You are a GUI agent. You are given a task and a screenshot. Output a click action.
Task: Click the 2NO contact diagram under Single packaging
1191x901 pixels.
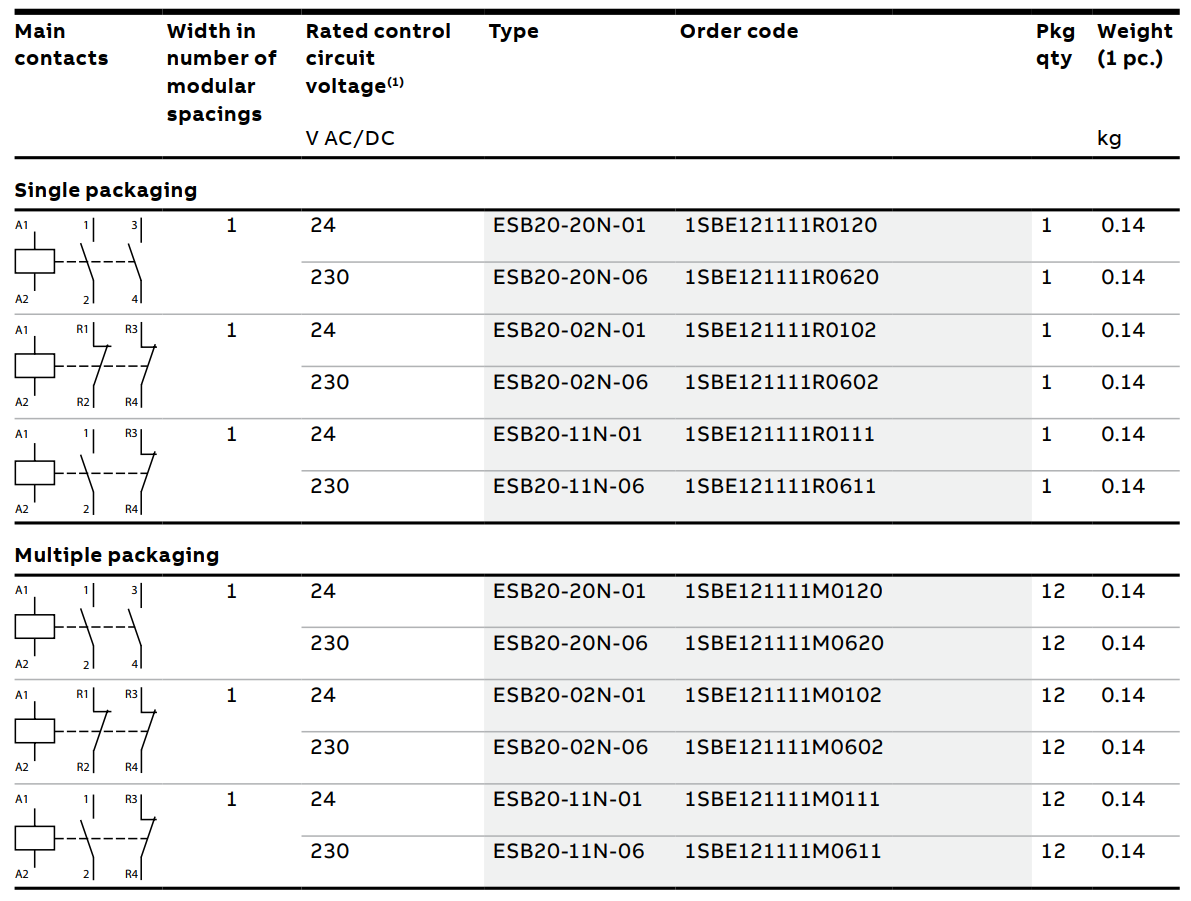[x=79, y=261]
